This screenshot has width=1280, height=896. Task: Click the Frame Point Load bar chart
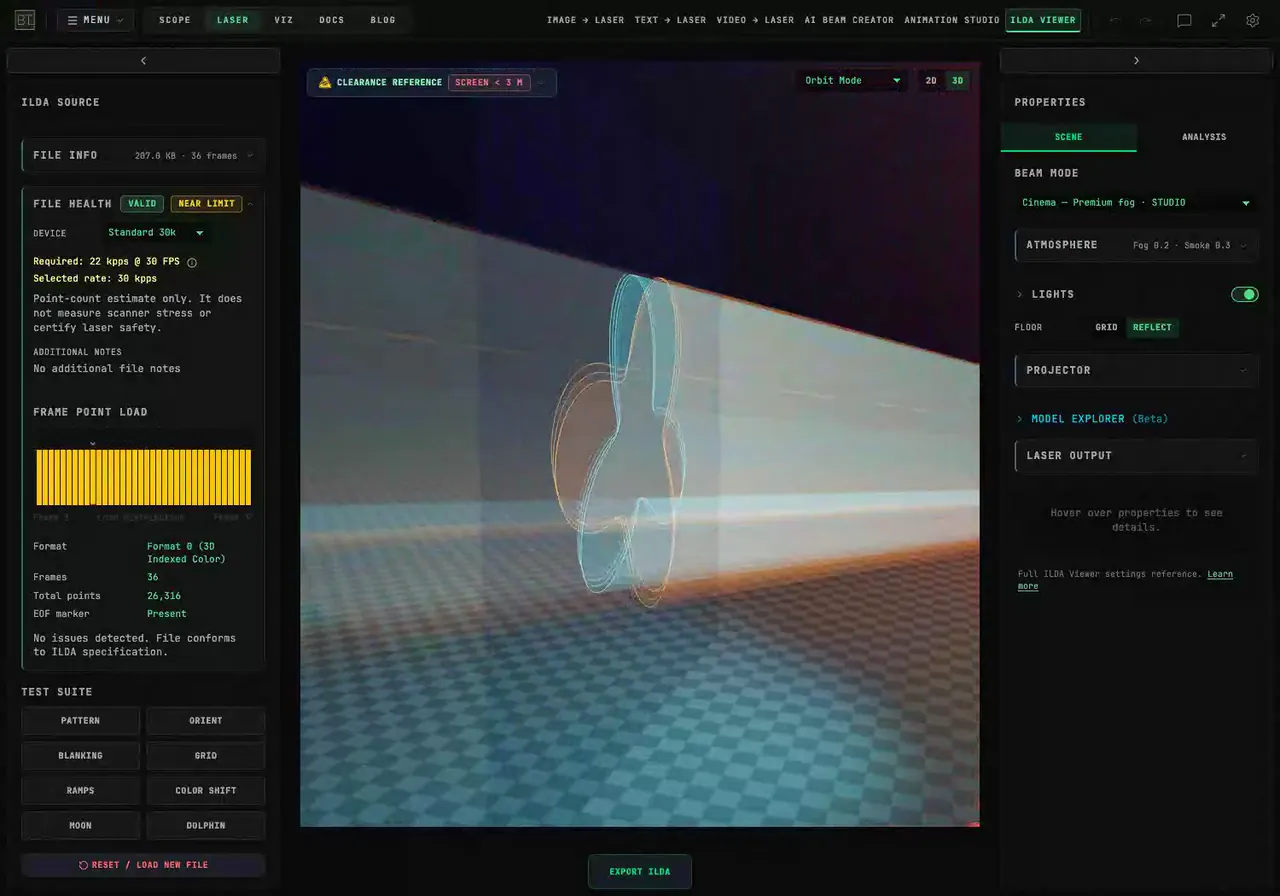[144, 477]
